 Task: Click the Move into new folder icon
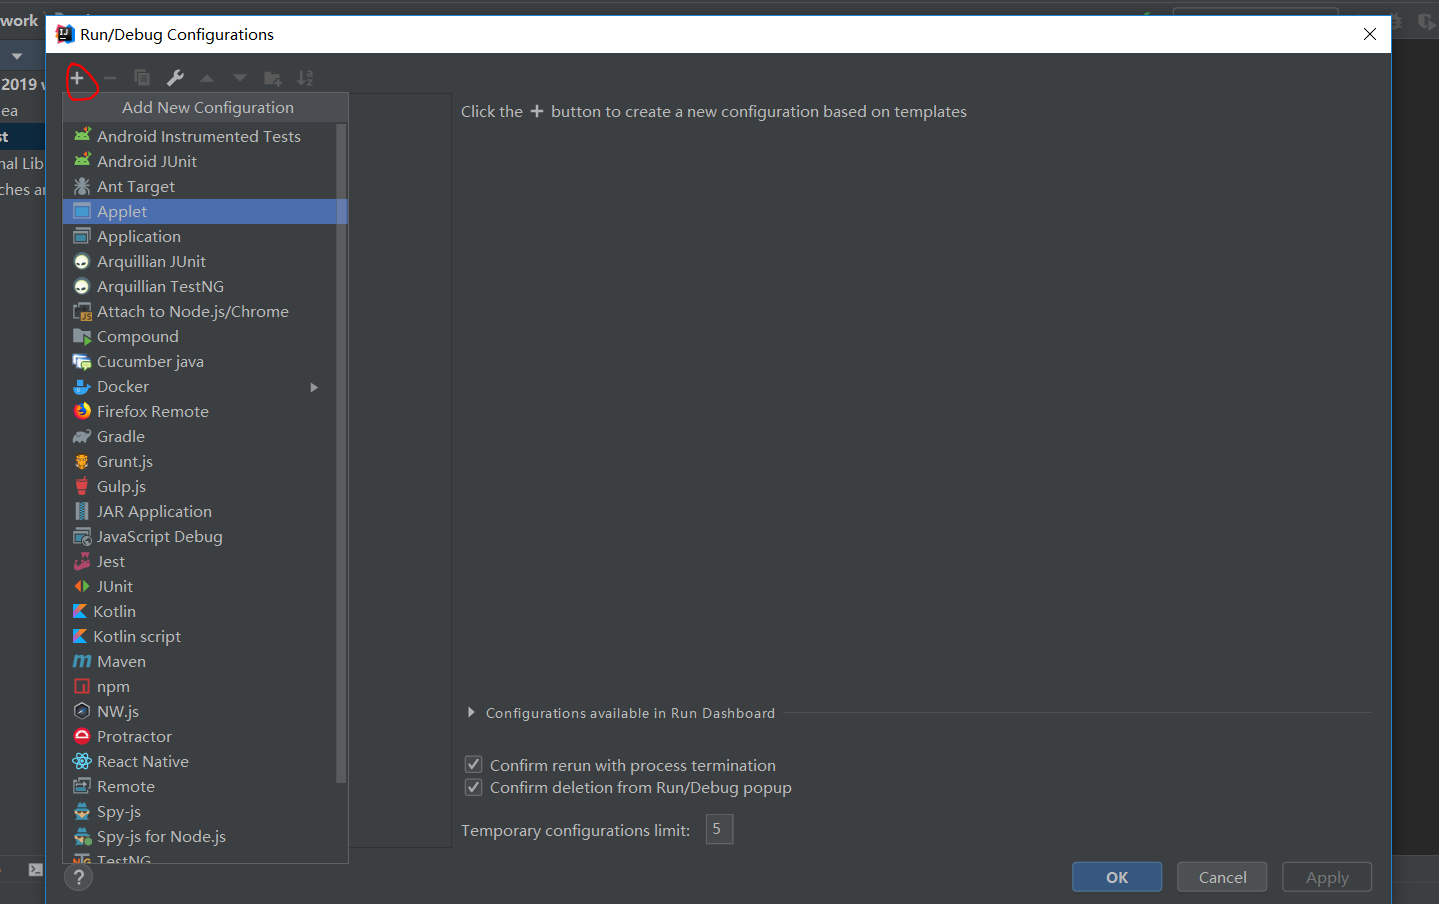(x=272, y=78)
